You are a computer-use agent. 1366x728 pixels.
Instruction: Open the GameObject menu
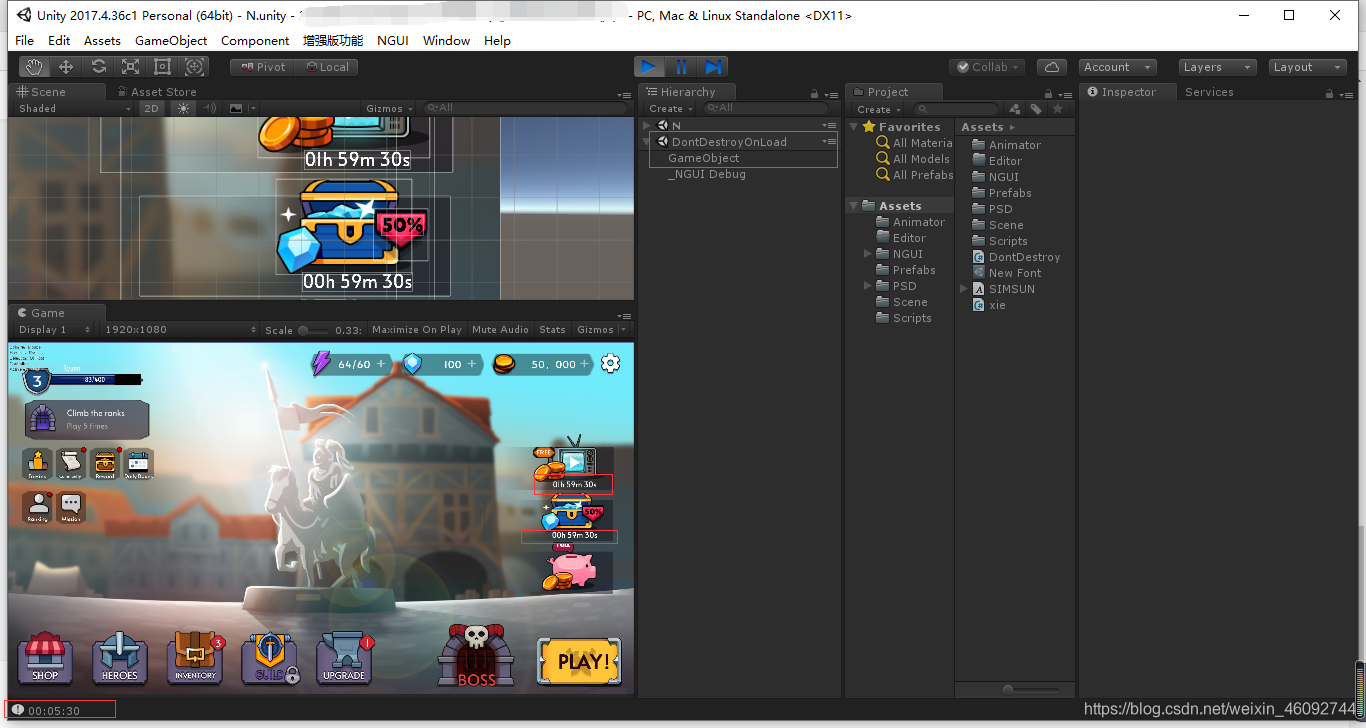[171, 40]
